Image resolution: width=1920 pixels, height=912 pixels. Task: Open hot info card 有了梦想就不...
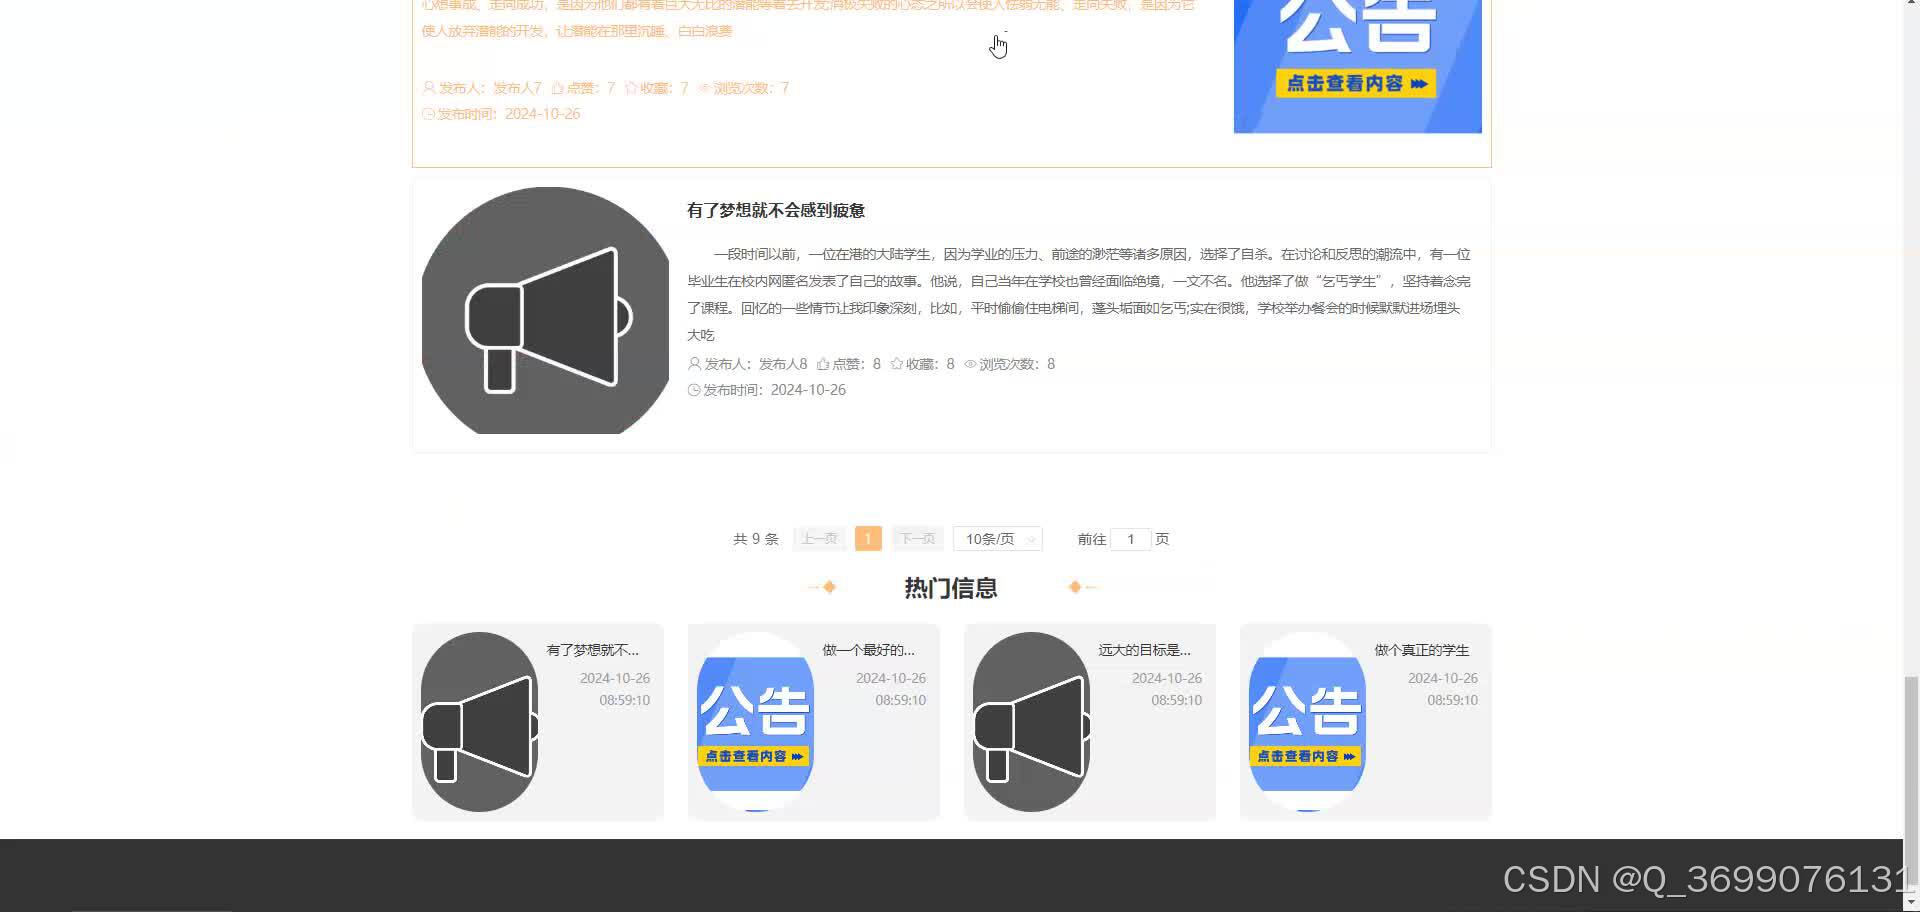coord(538,722)
